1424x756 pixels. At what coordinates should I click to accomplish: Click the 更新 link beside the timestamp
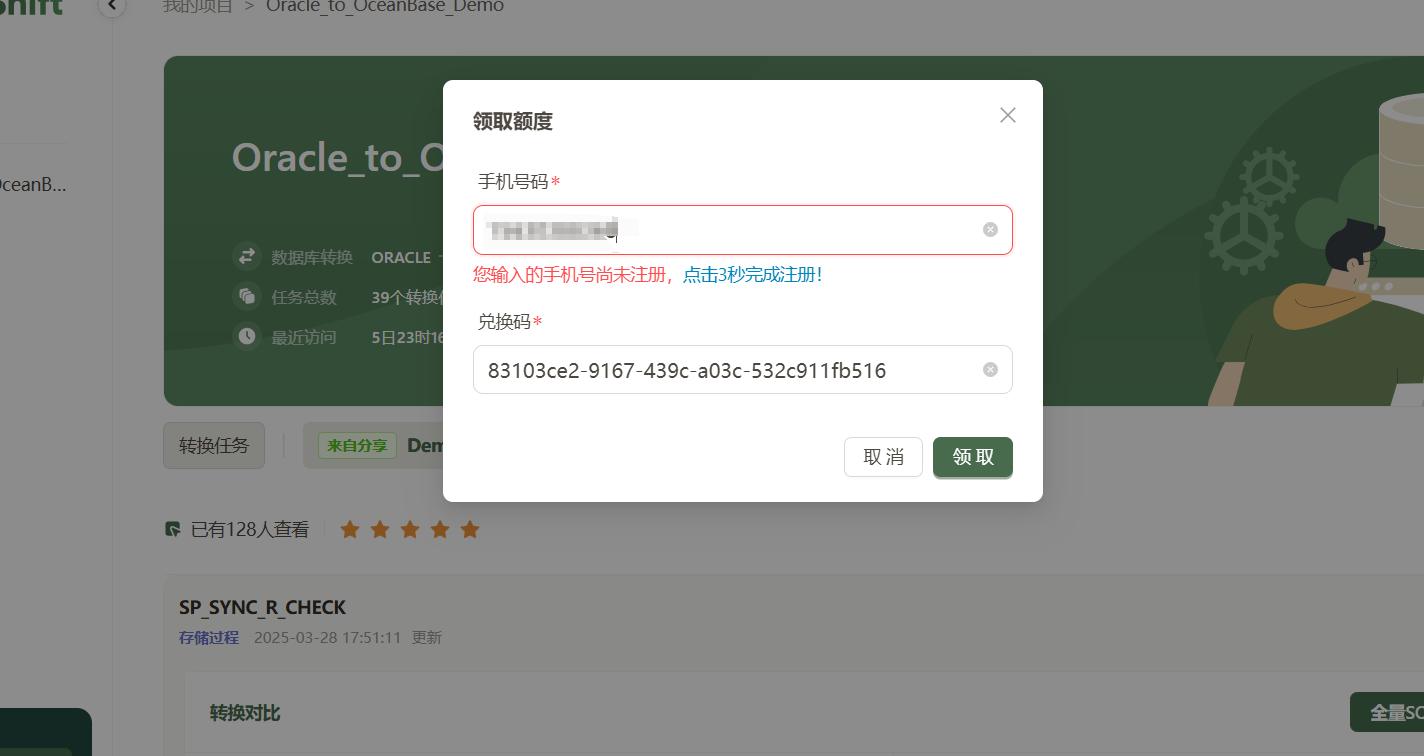click(x=427, y=637)
